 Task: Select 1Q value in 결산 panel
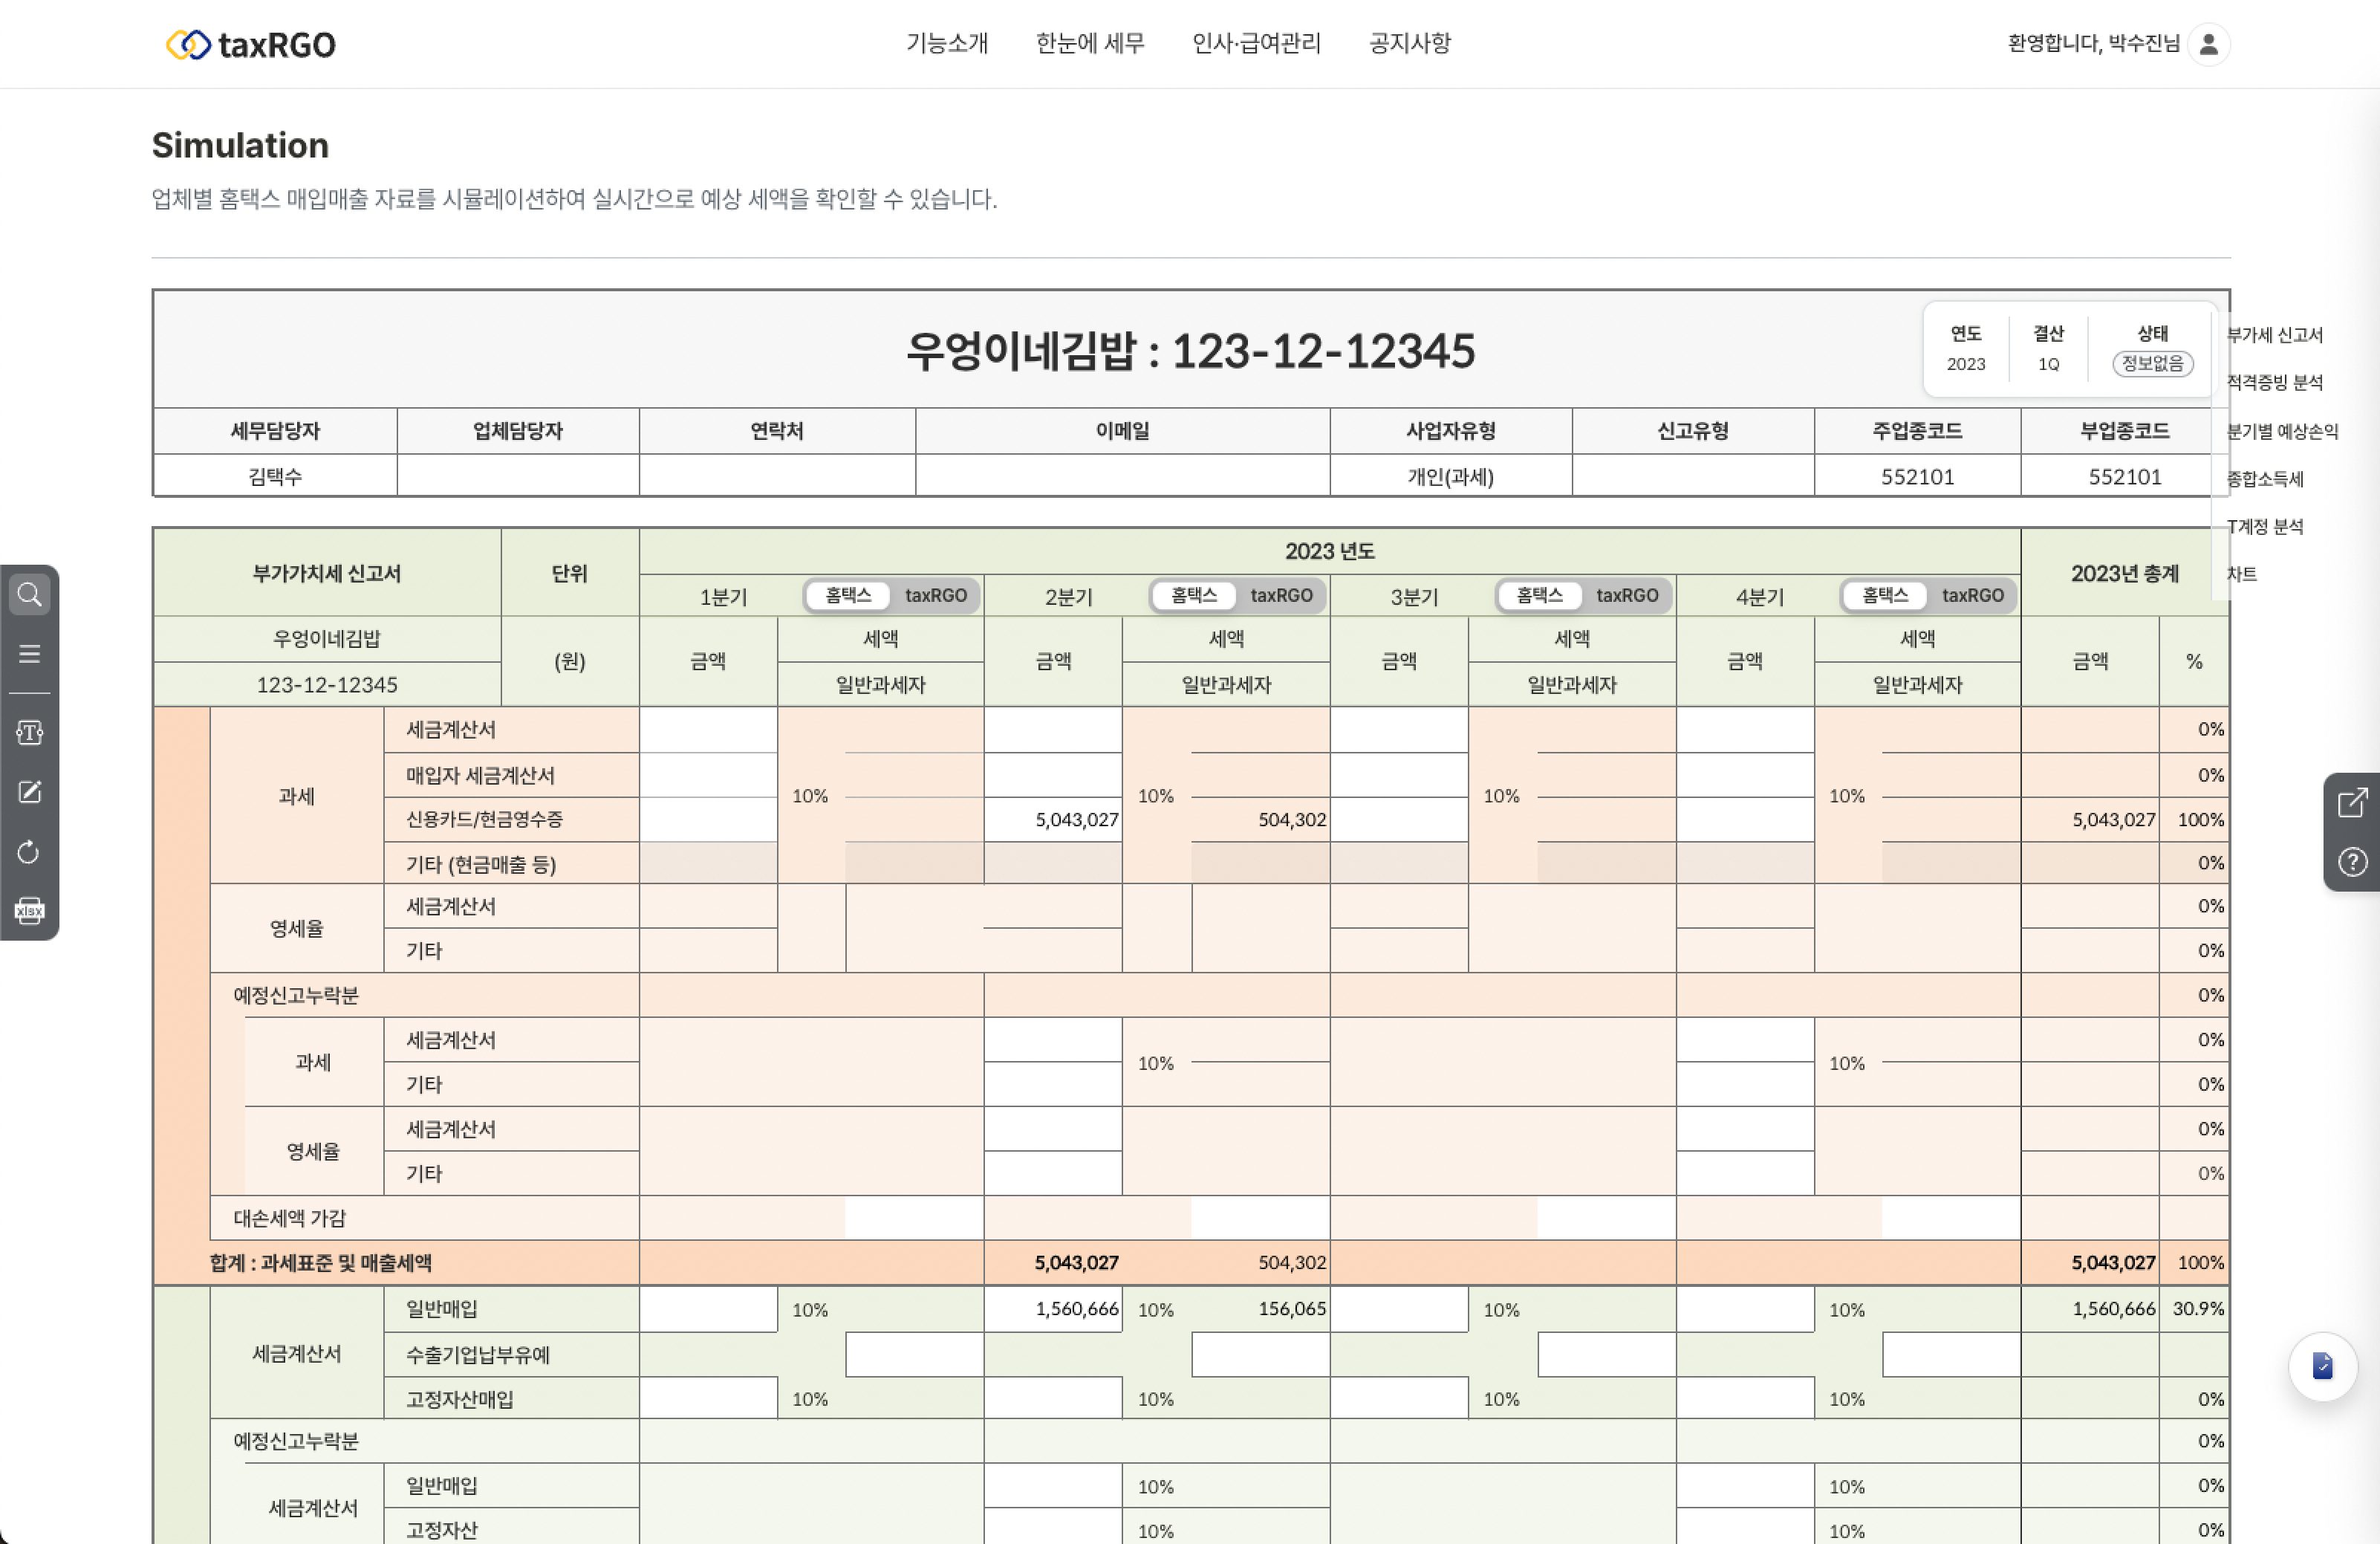click(x=2048, y=364)
